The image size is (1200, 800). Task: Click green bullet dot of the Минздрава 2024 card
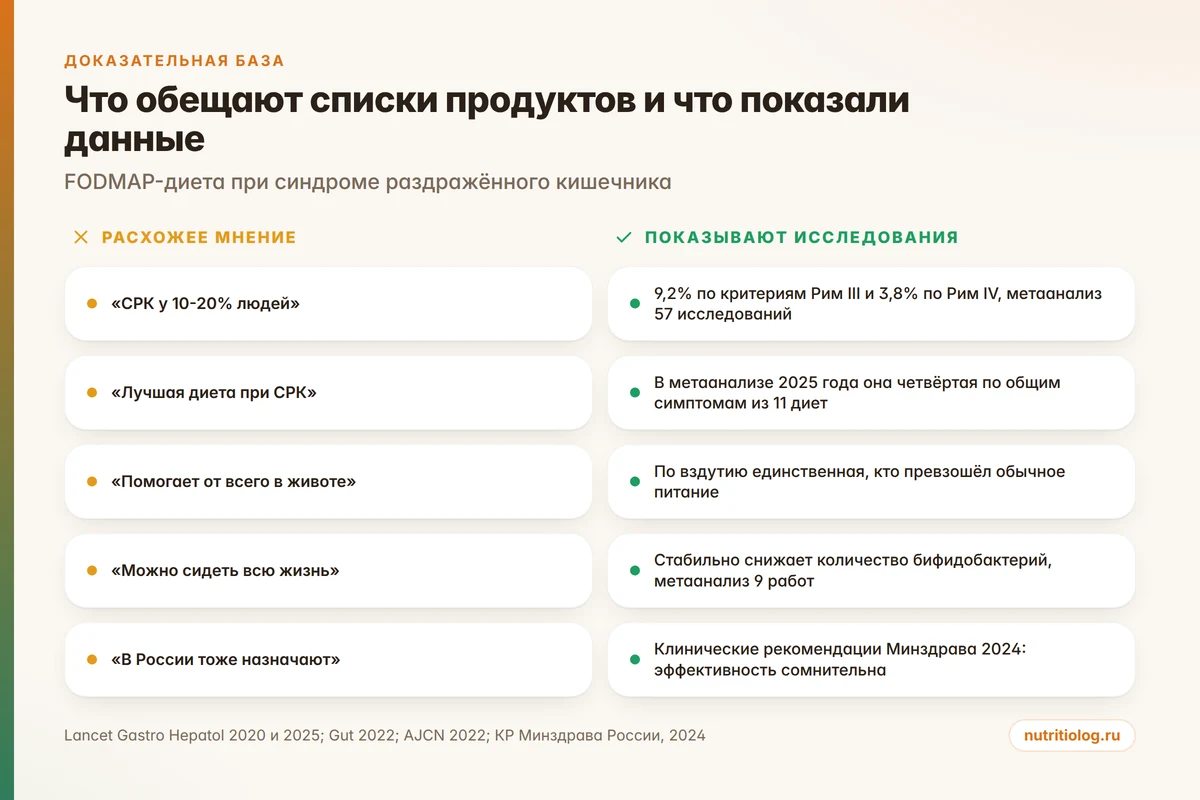(x=635, y=660)
